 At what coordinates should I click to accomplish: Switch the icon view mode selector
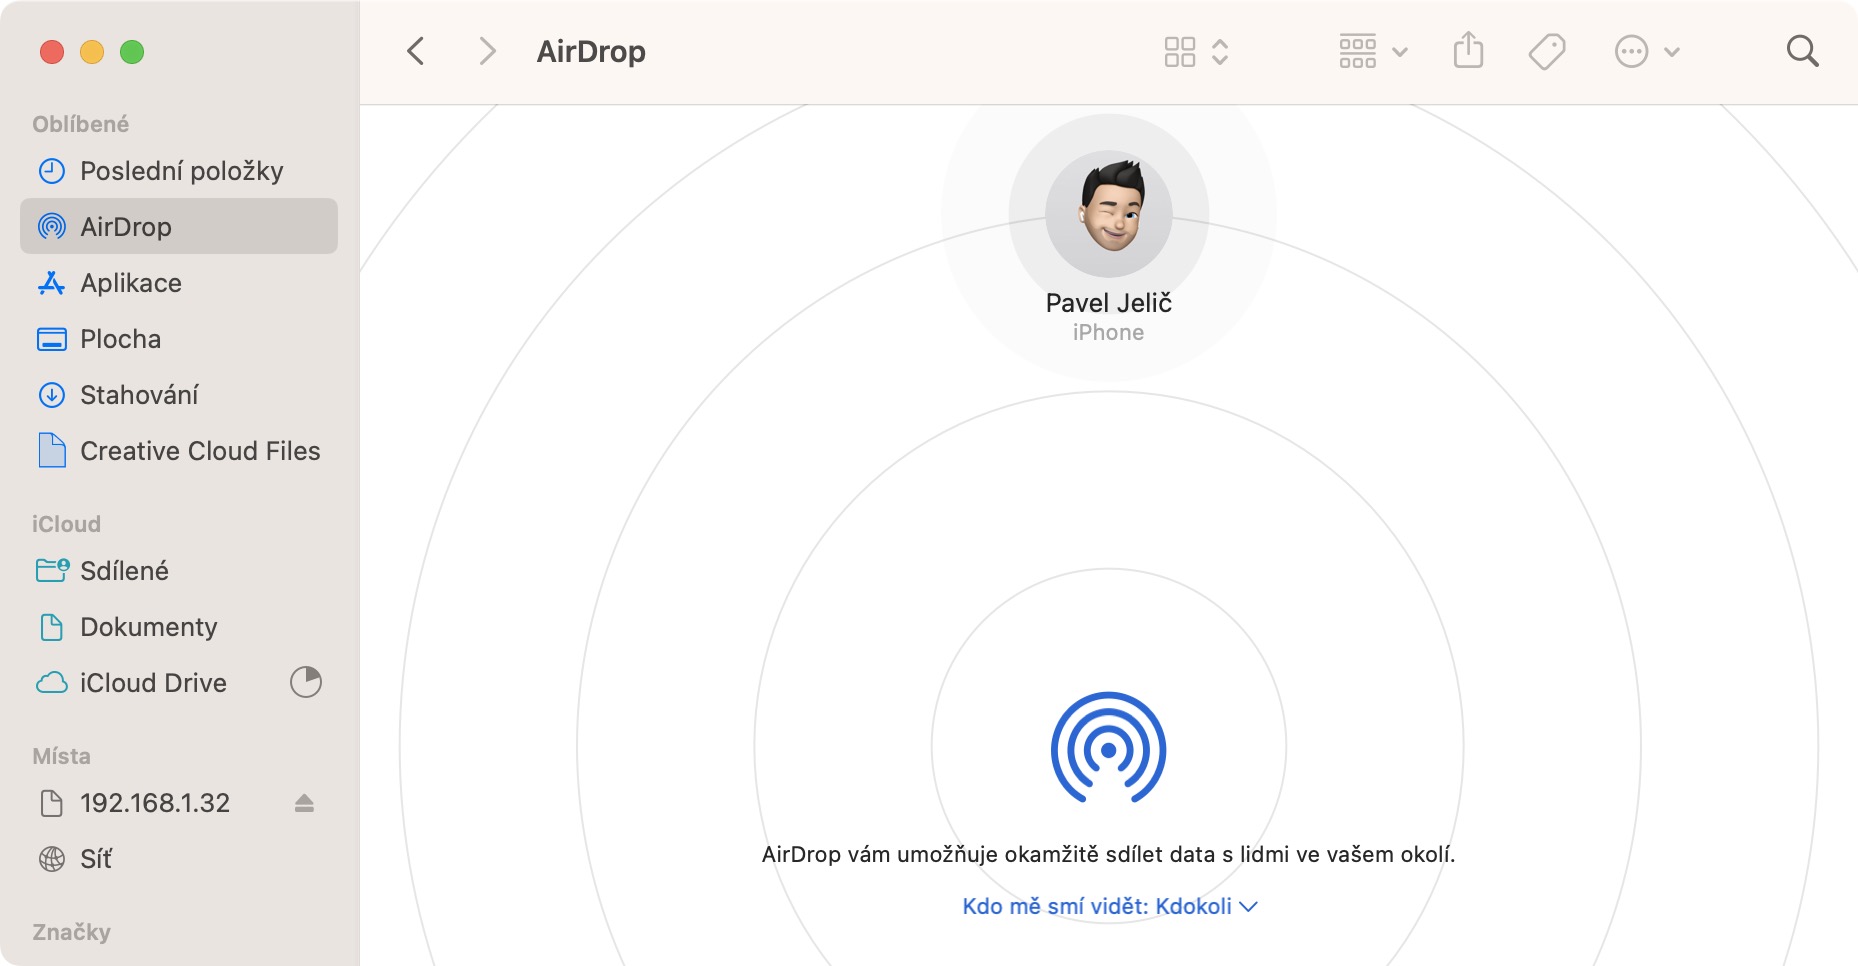[x=1196, y=51]
